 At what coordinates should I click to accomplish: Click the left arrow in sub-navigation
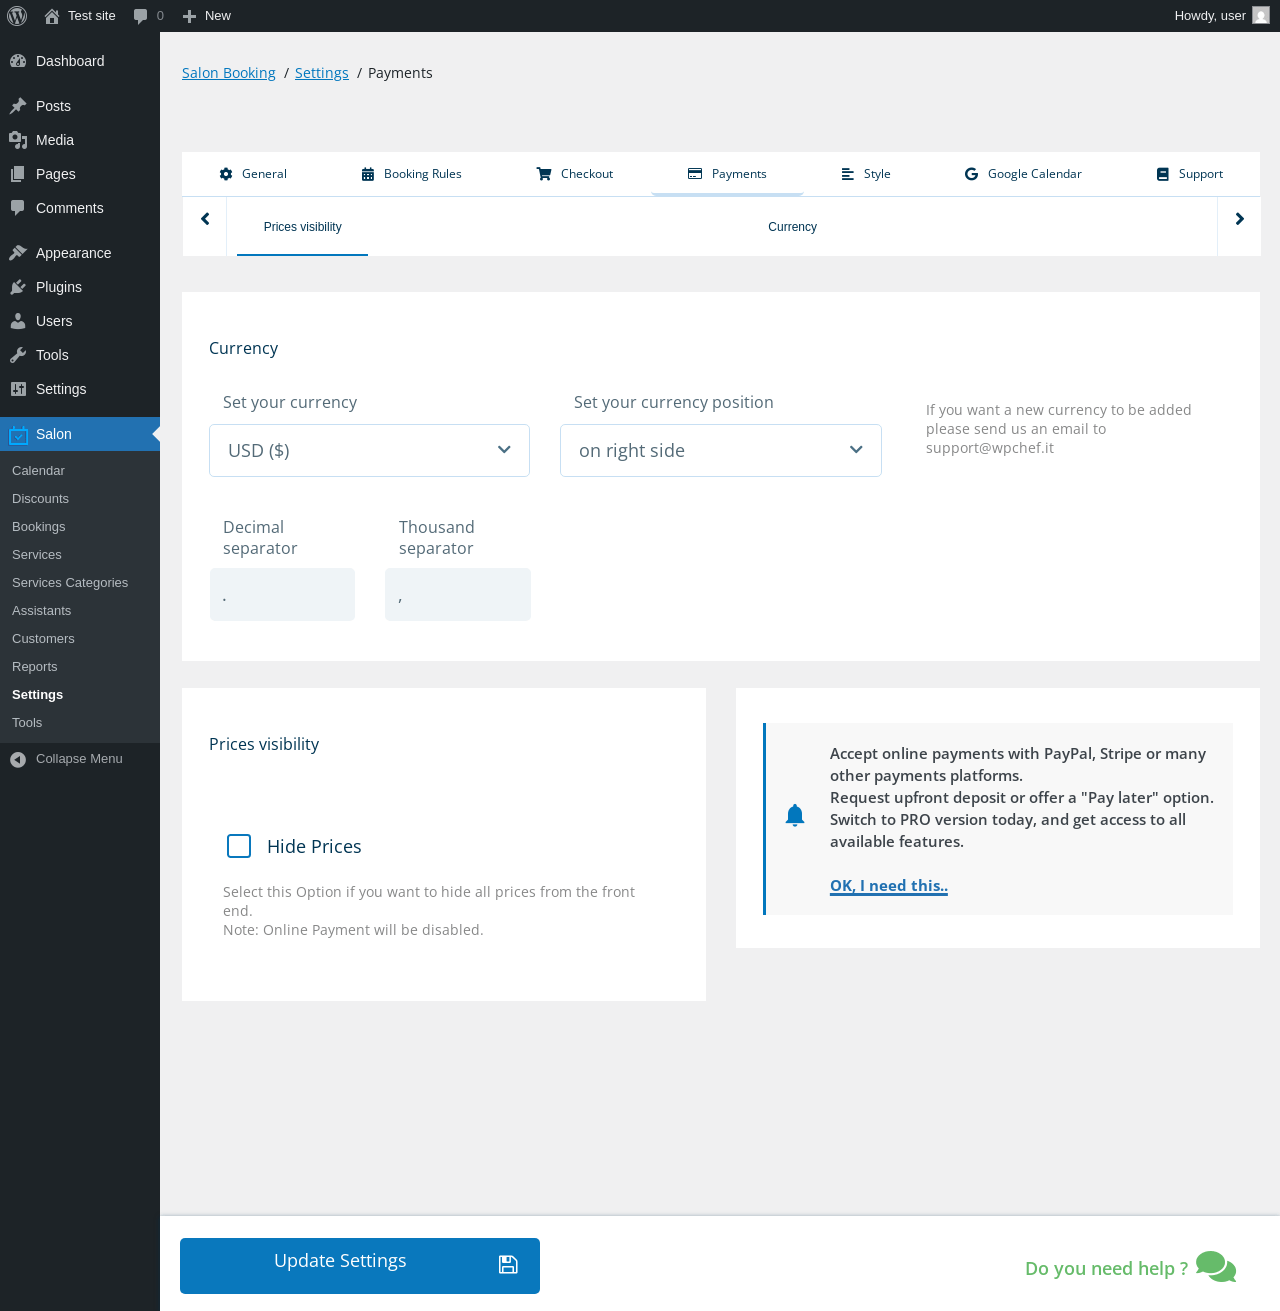(205, 219)
